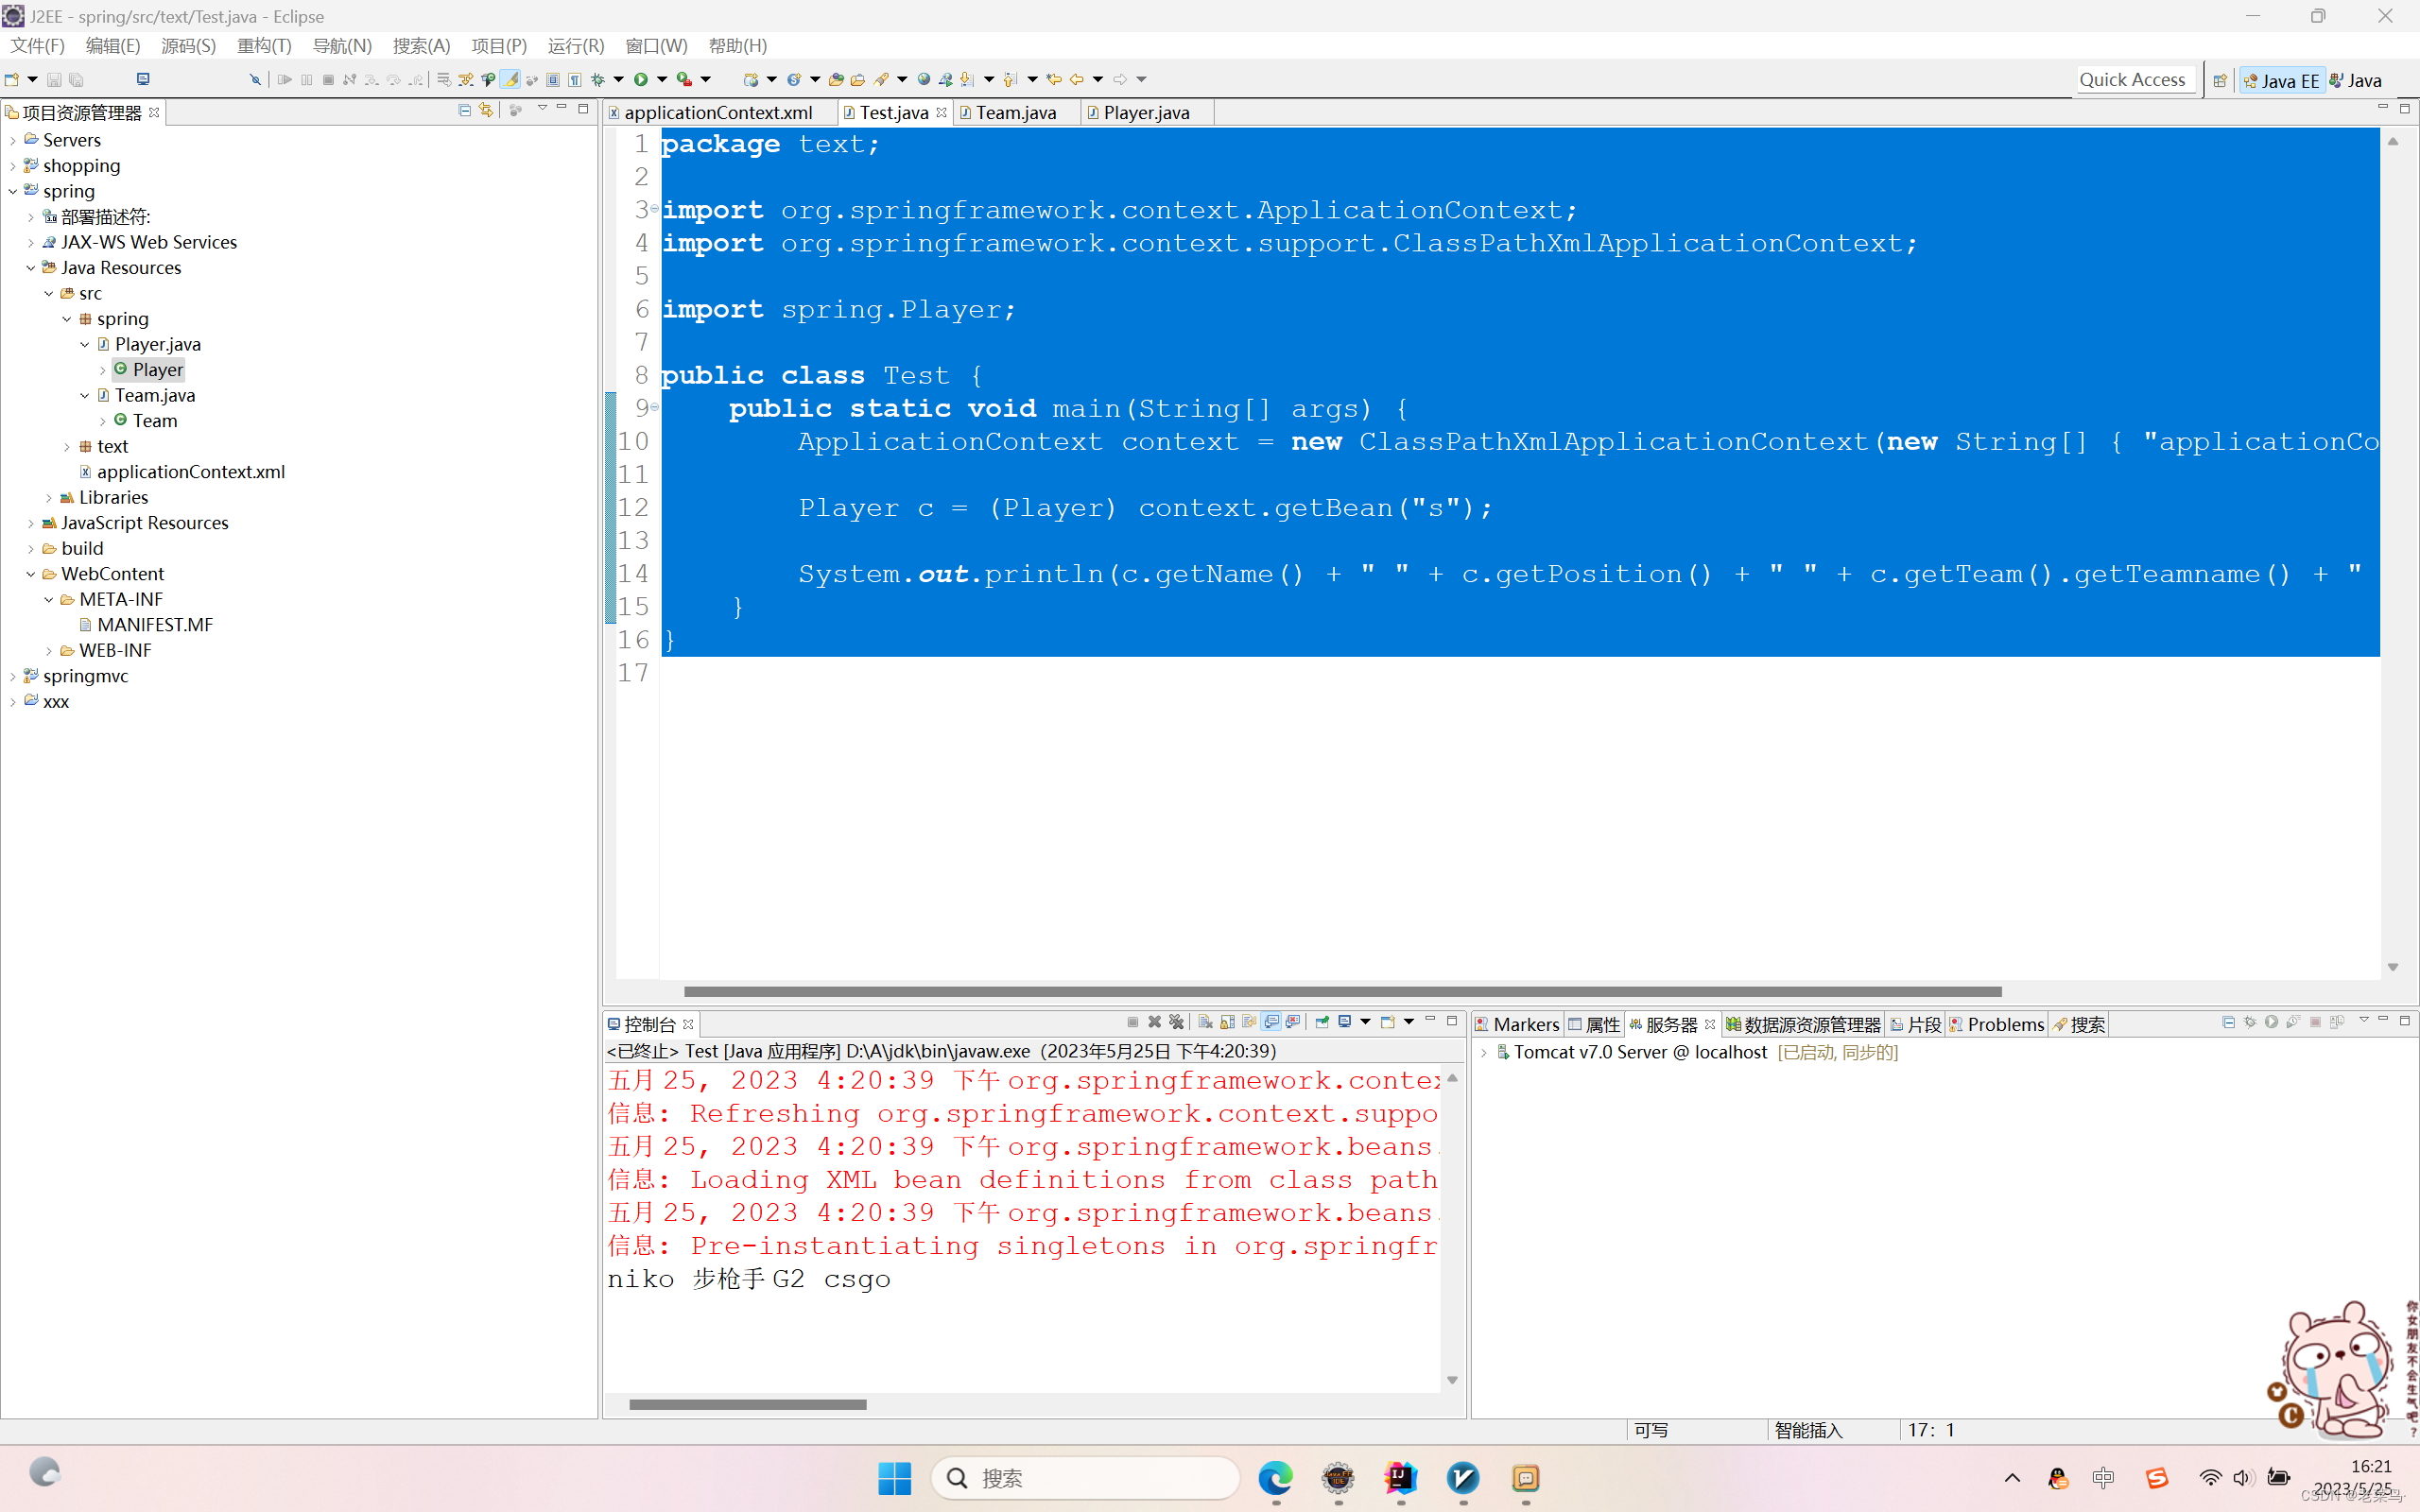Collapse the WebContent folder

pyautogui.click(x=30, y=574)
